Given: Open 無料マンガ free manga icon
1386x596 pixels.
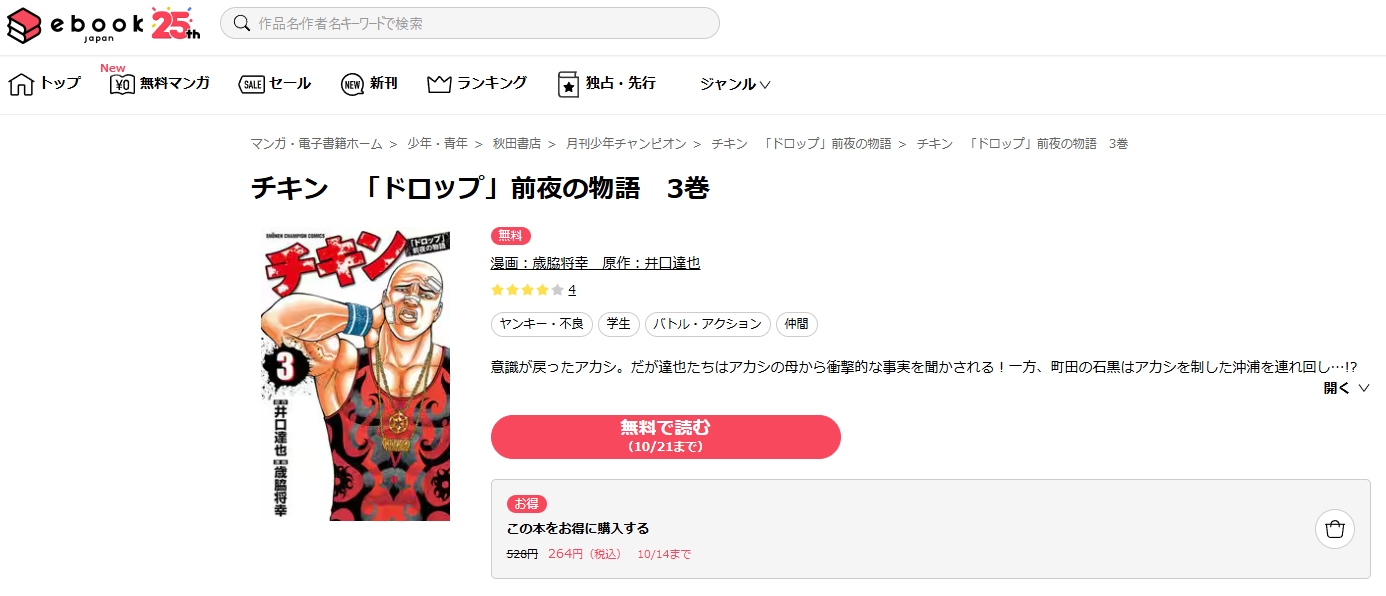Looking at the screenshot, I should (x=122, y=84).
